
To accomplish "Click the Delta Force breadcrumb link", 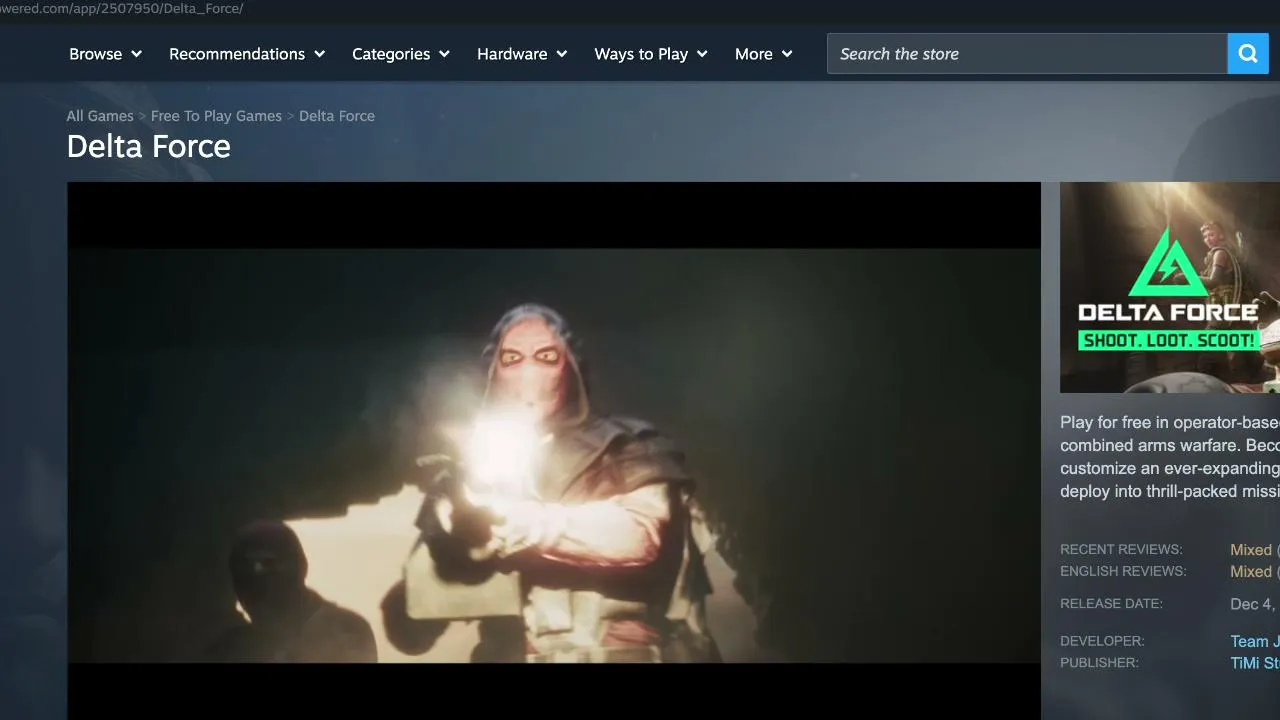I will (x=337, y=116).
